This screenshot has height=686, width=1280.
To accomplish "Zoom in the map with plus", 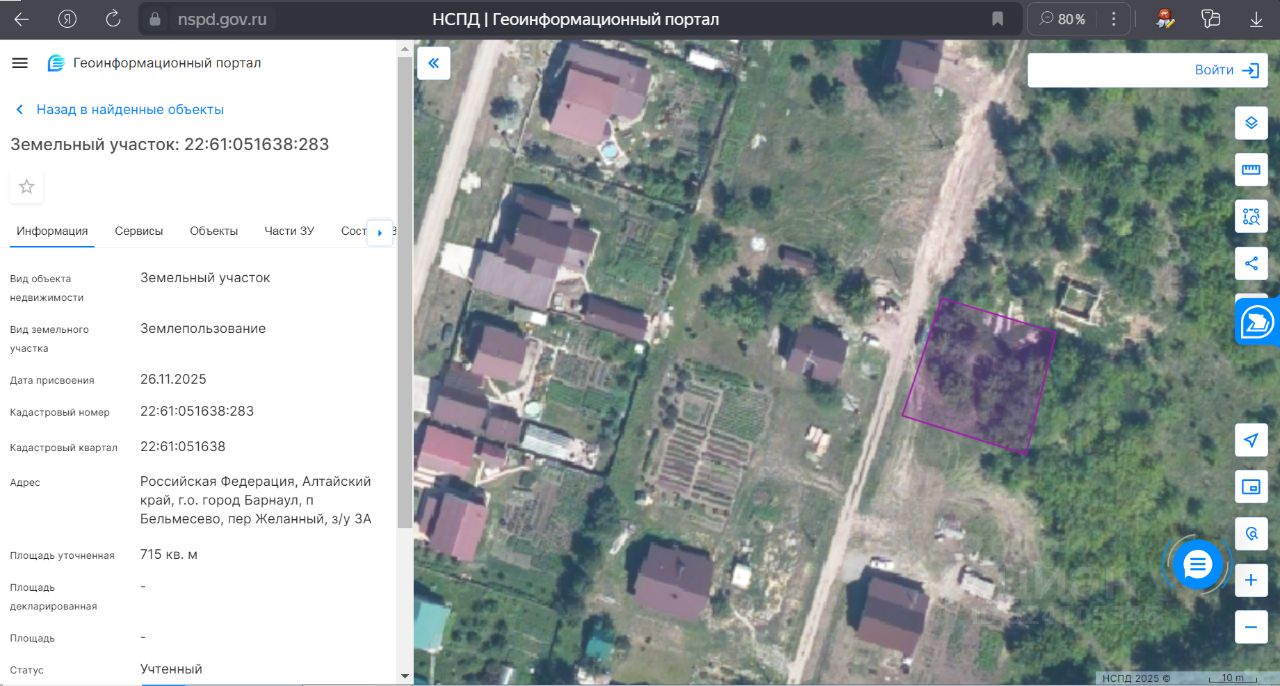I will point(1251,580).
